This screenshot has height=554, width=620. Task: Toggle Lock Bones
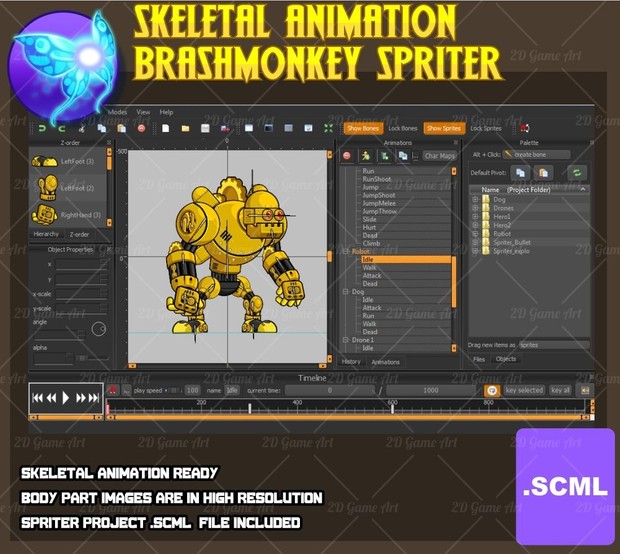[x=403, y=128]
